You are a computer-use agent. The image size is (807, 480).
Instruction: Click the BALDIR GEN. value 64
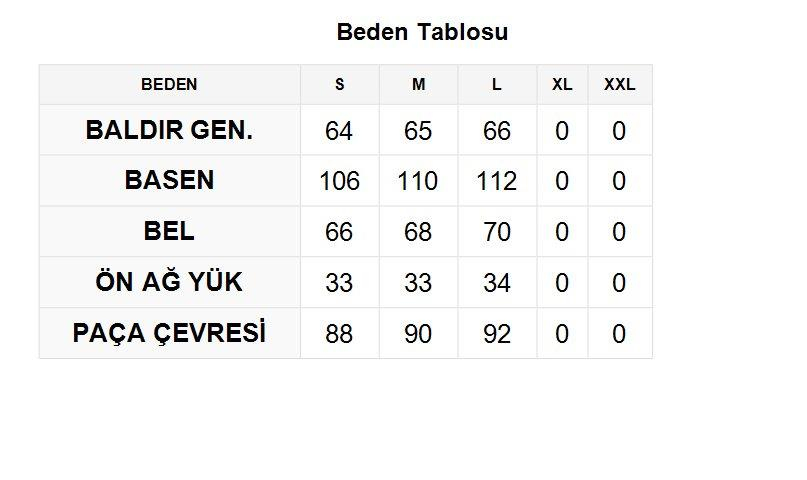pyautogui.click(x=339, y=131)
